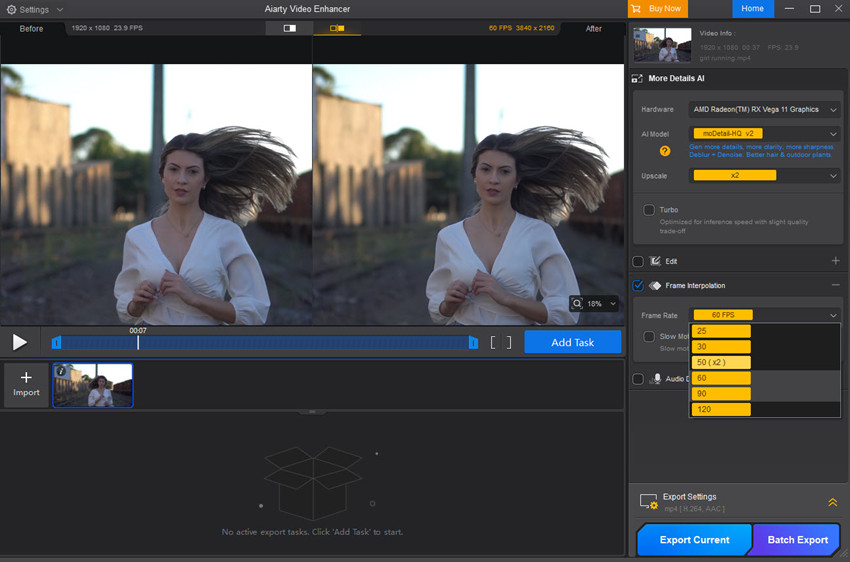Click the Buy Now cart button

pyautogui.click(x=658, y=9)
